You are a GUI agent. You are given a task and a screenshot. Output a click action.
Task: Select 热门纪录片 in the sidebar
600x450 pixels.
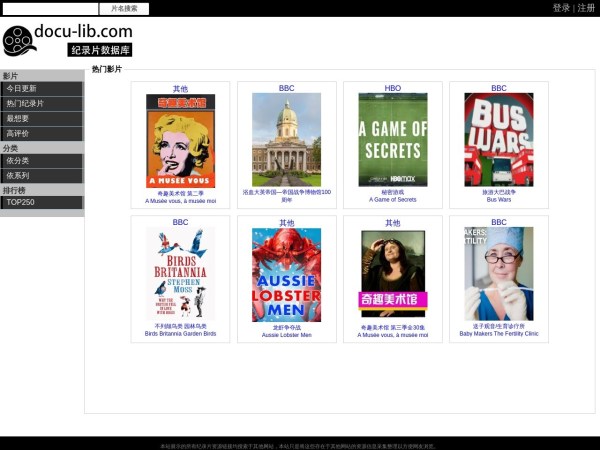[42, 103]
